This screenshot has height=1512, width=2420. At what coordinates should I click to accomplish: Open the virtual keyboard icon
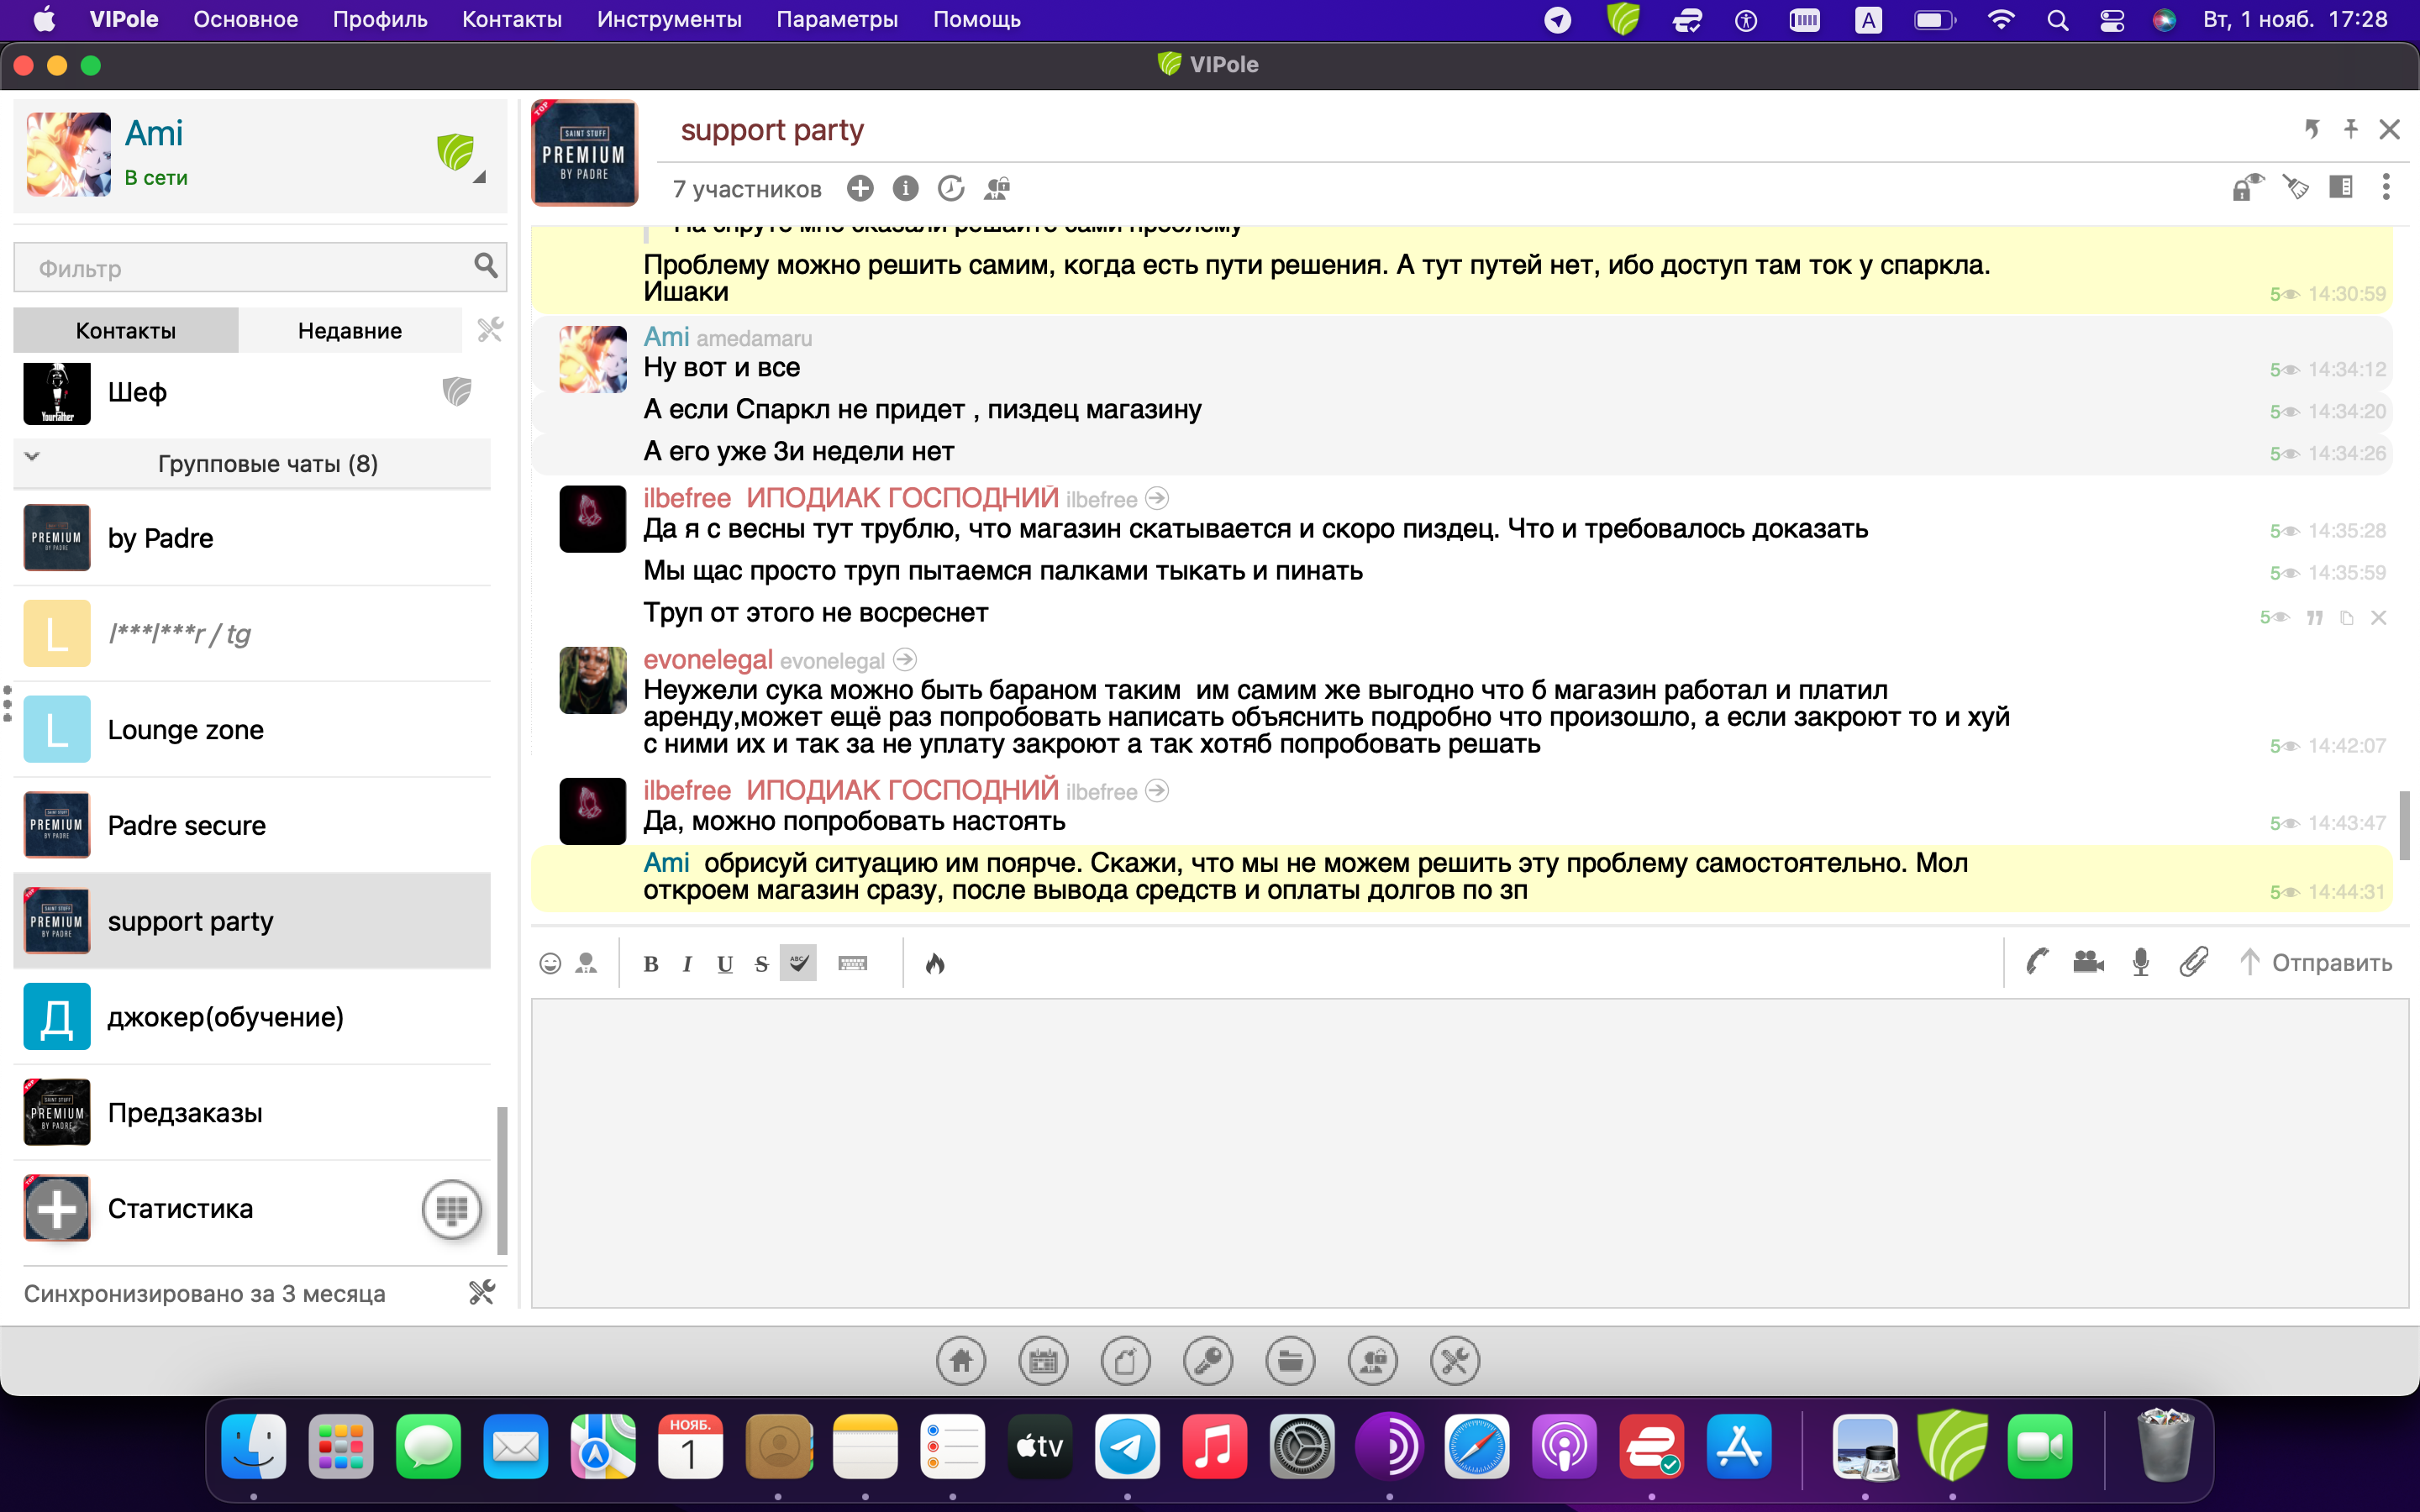[853, 963]
